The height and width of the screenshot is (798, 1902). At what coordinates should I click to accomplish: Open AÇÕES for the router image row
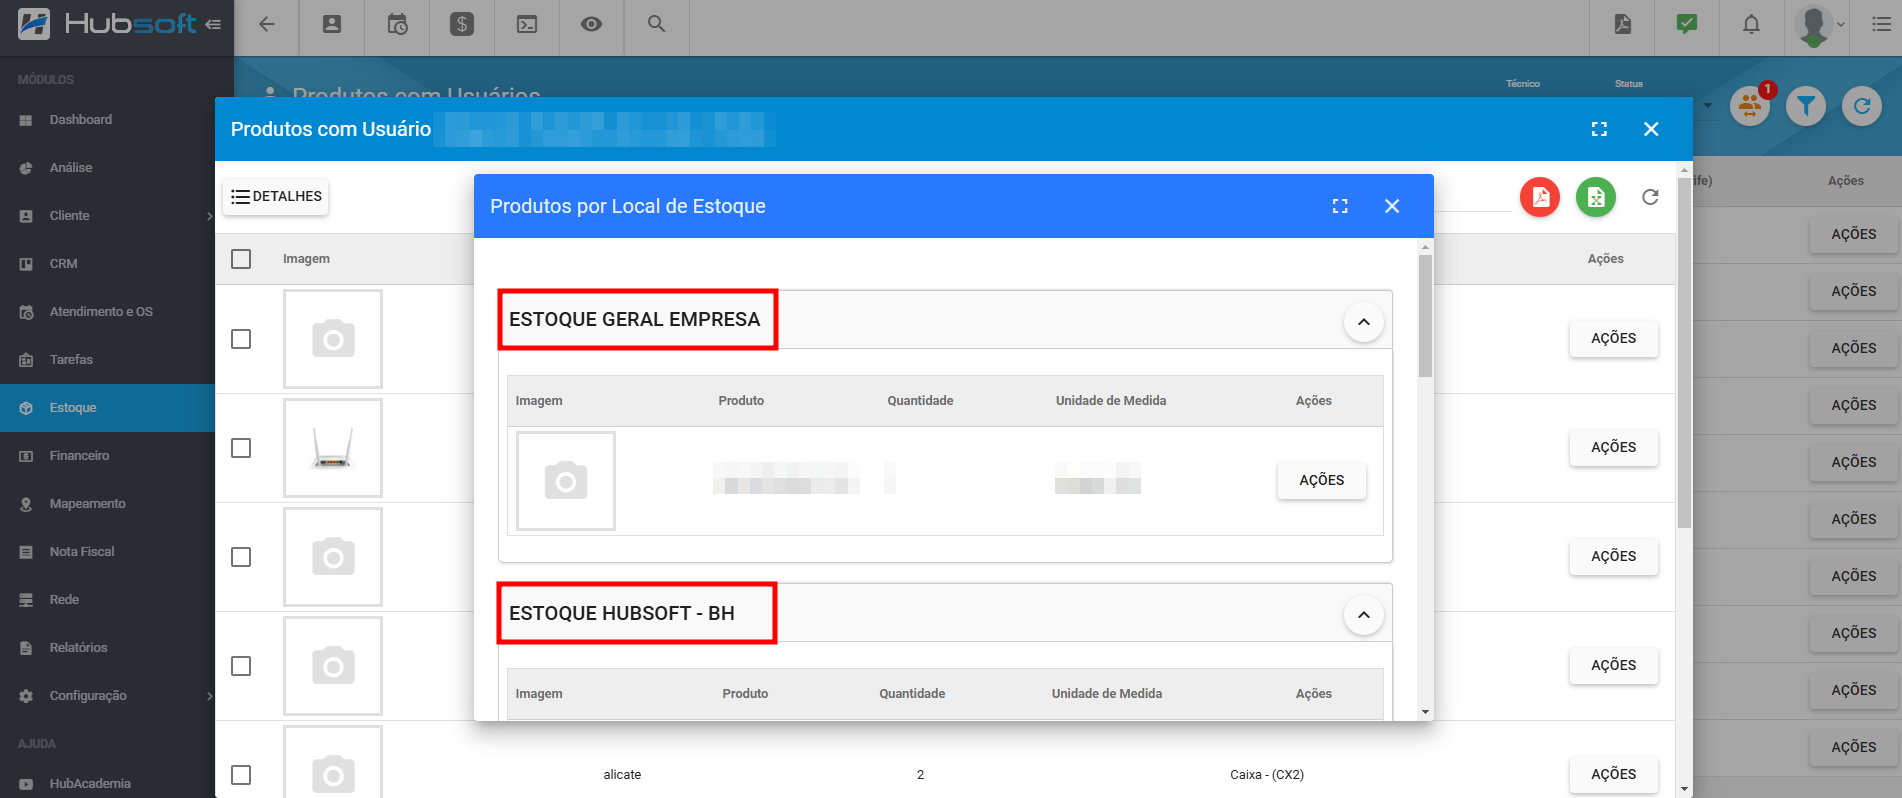(1613, 448)
